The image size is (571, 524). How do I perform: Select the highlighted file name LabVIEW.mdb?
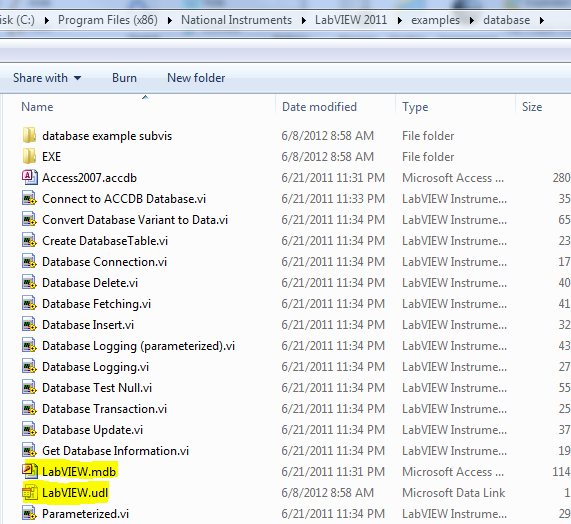pos(79,472)
